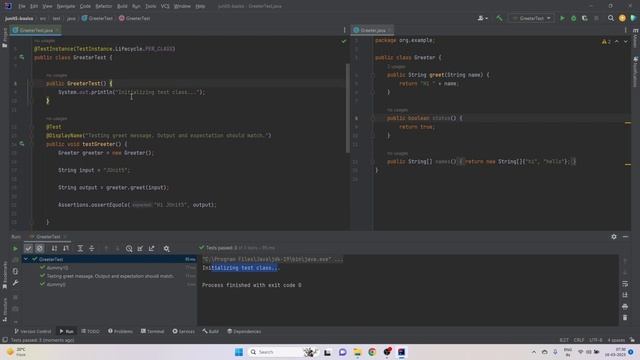Open the File menu

click(22, 6)
